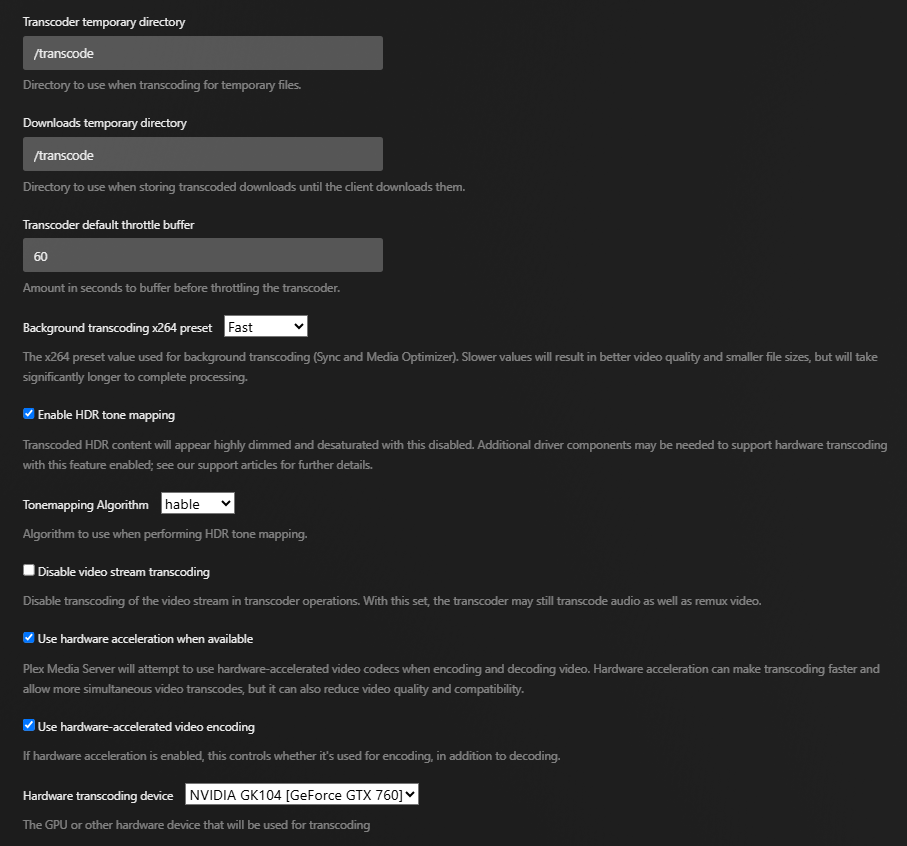Viewport: 907px width, 846px height.
Task: Click the Background transcoding x264 preset label
Action: tap(118, 328)
